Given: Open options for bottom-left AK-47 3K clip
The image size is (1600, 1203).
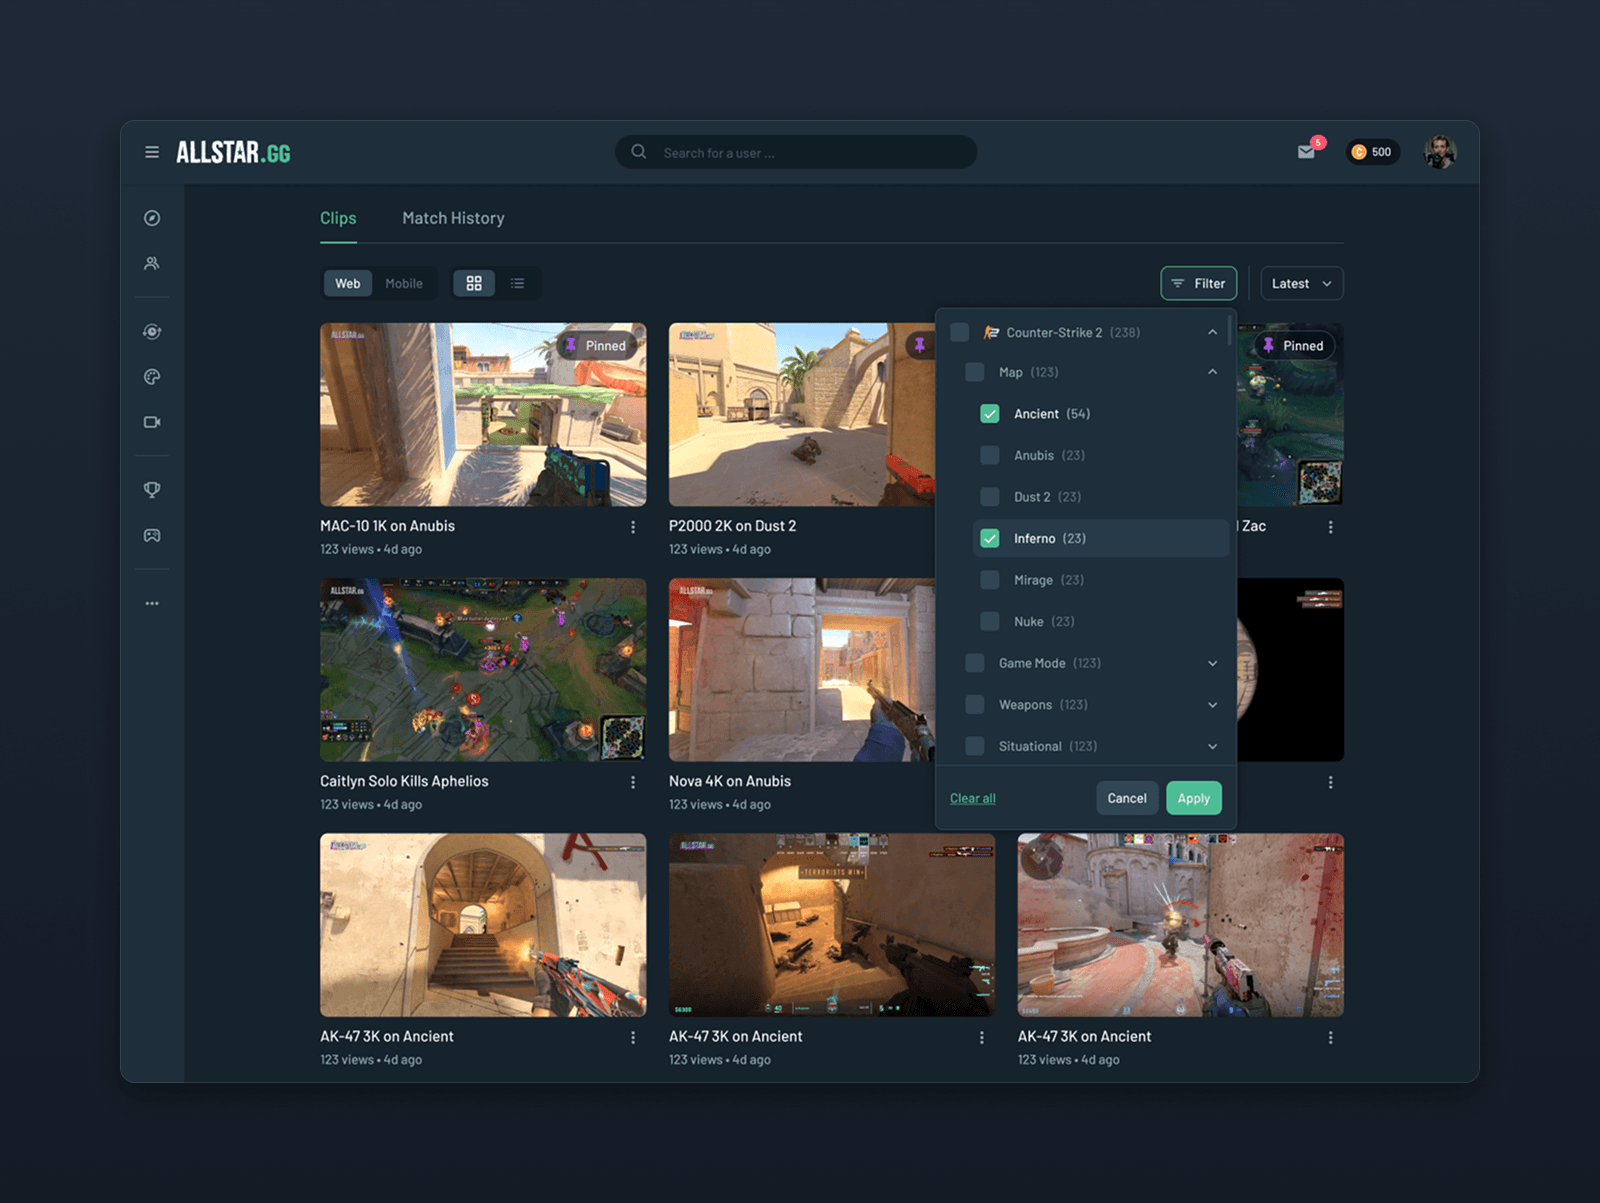Looking at the screenshot, I should pos(633,1038).
